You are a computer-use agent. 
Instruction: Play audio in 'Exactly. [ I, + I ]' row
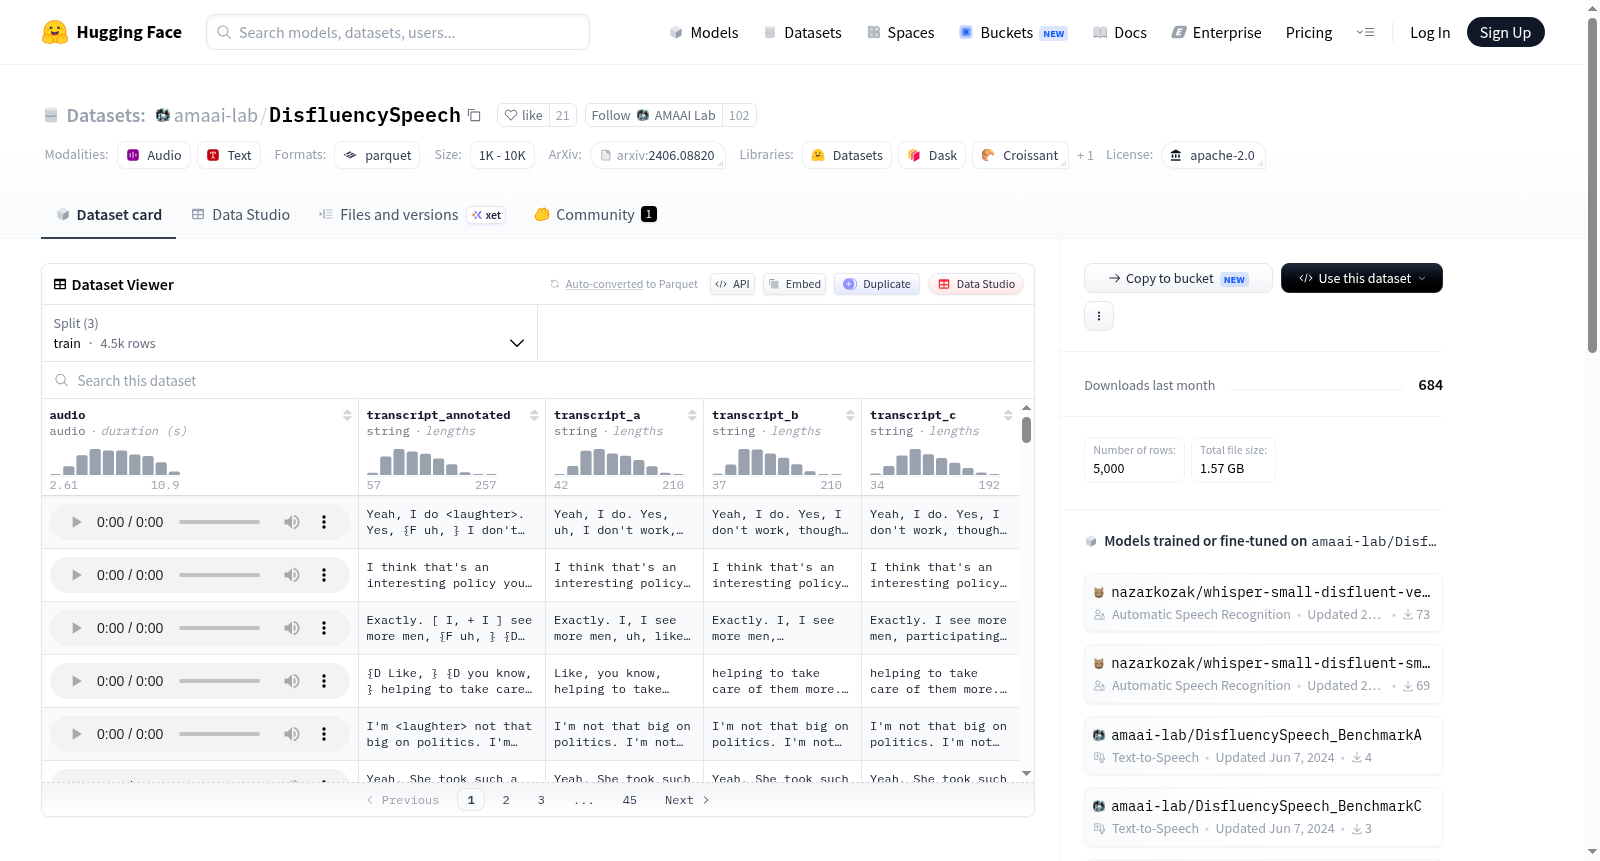[76, 628]
